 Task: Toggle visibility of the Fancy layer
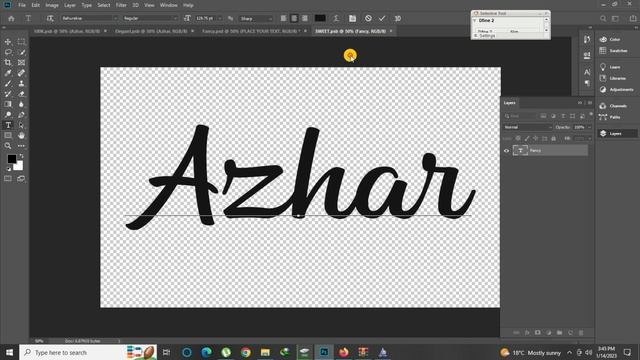click(x=507, y=151)
